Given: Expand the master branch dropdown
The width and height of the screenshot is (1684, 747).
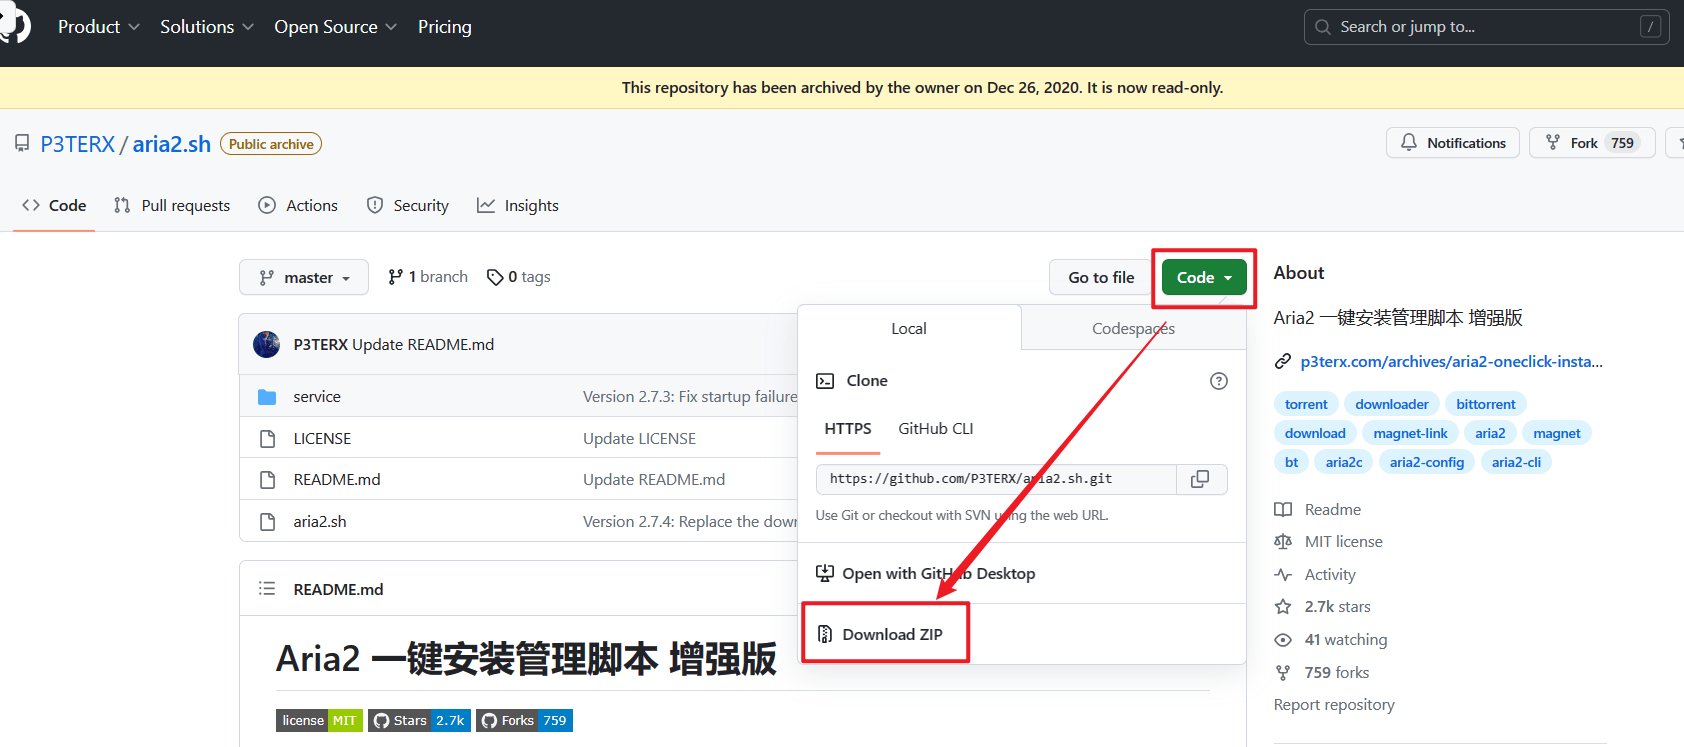Looking at the screenshot, I should pyautogui.click(x=304, y=278).
